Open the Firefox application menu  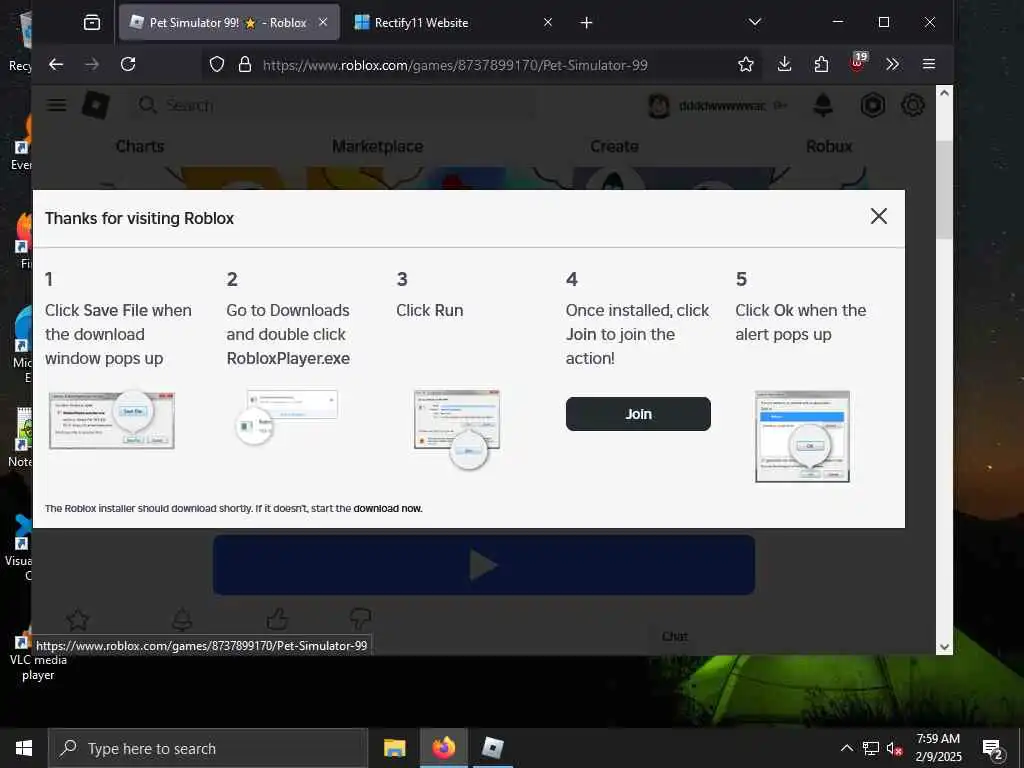point(929,64)
